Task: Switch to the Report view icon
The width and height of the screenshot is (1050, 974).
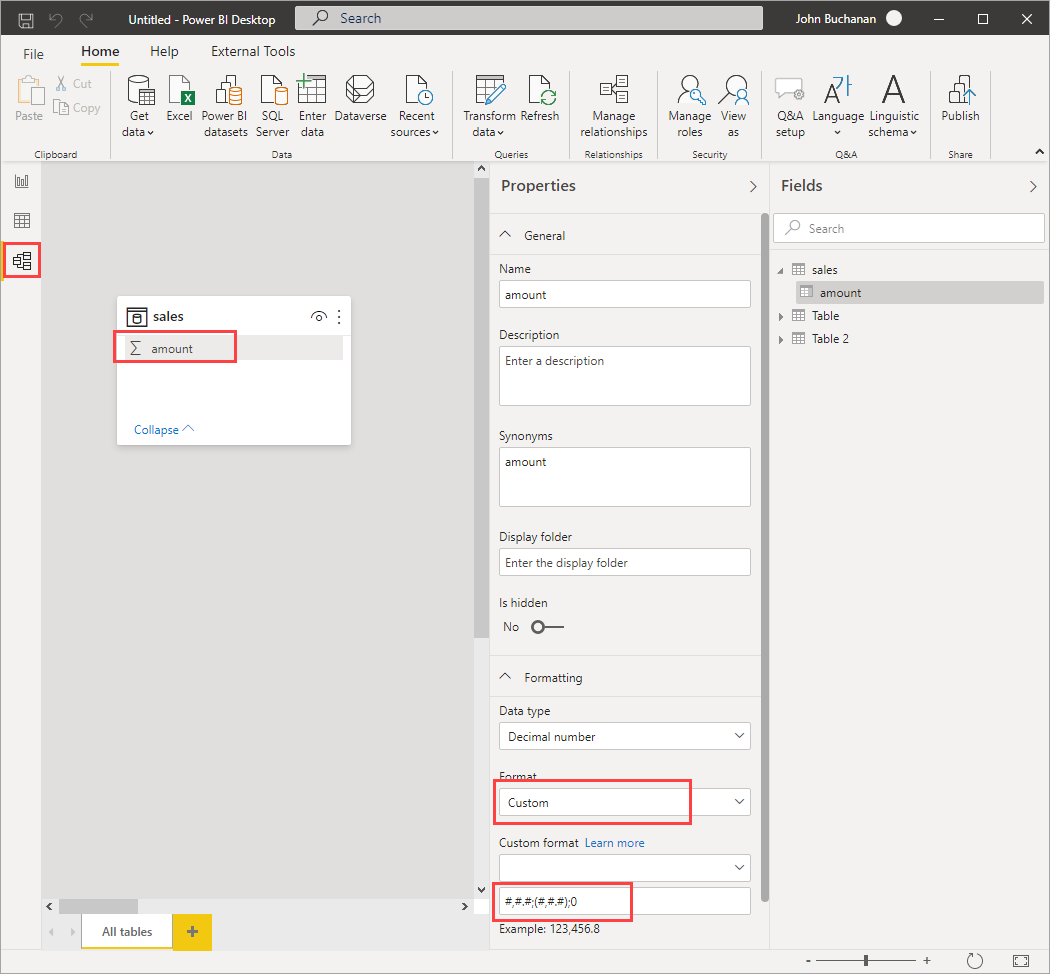Action: pyautogui.click(x=22, y=181)
